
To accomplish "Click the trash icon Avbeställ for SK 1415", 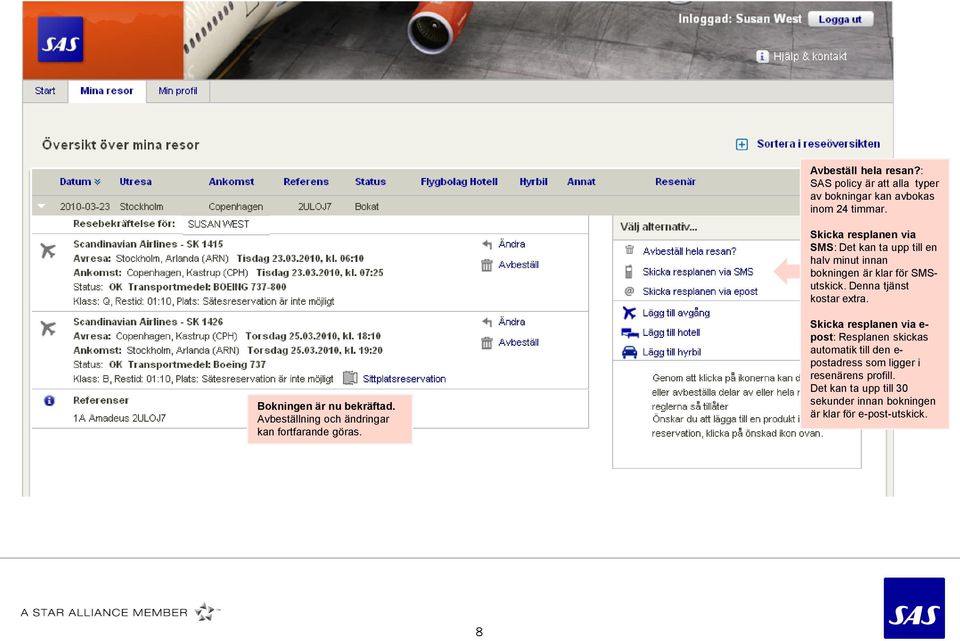I will point(487,265).
